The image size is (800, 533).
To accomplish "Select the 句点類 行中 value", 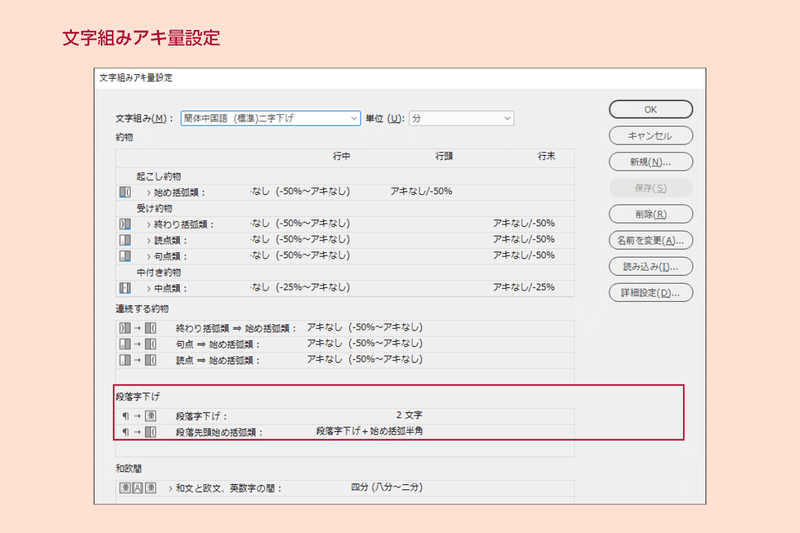I will click(x=300, y=255).
